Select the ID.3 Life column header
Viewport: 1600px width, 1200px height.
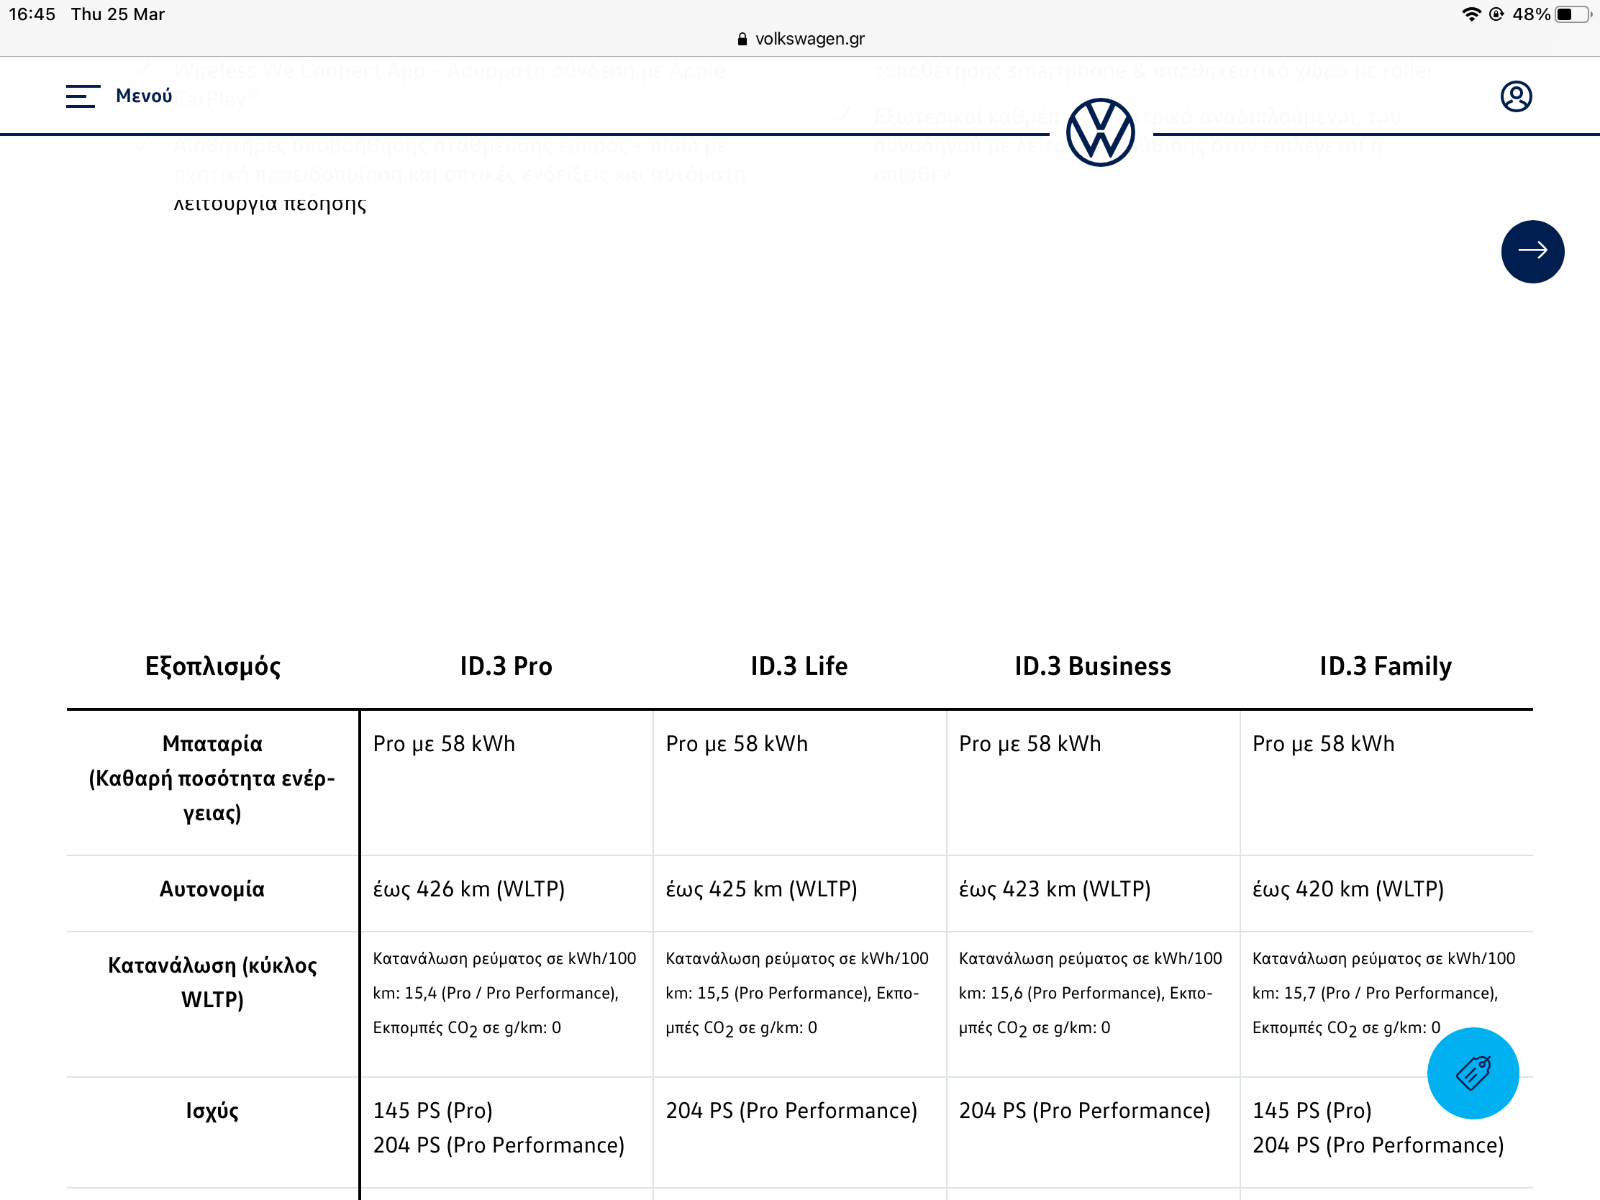[799, 666]
